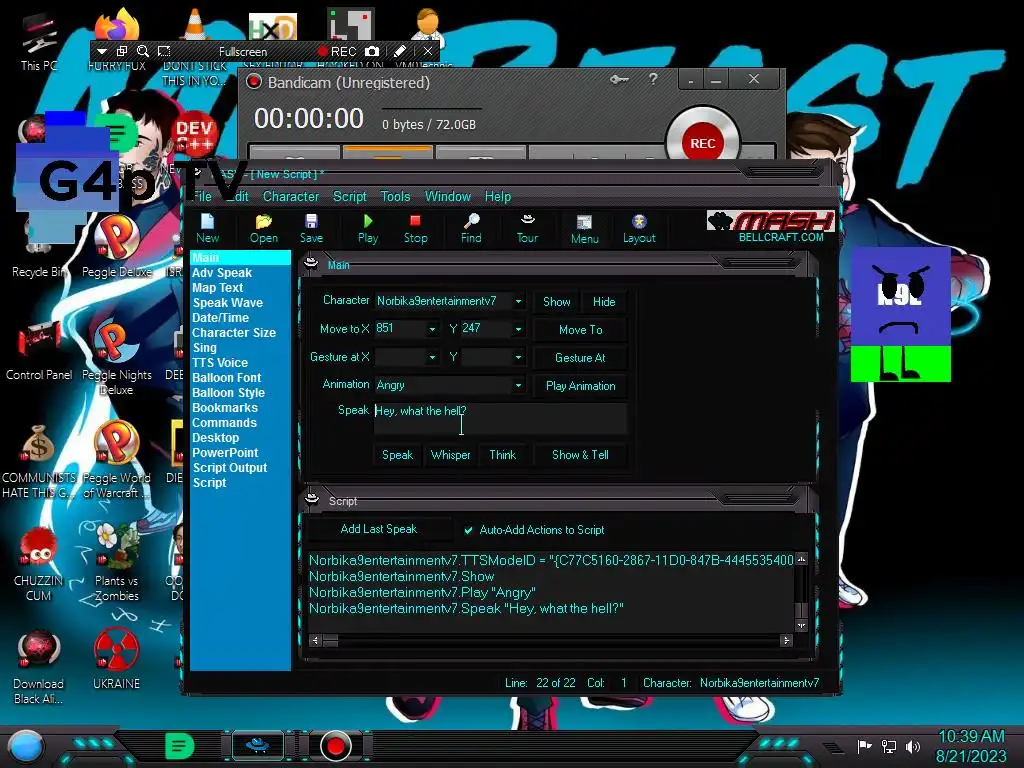Viewport: 1024px width, 768px height.
Task: Select the UKRAINE desktop icon
Action: 116,658
